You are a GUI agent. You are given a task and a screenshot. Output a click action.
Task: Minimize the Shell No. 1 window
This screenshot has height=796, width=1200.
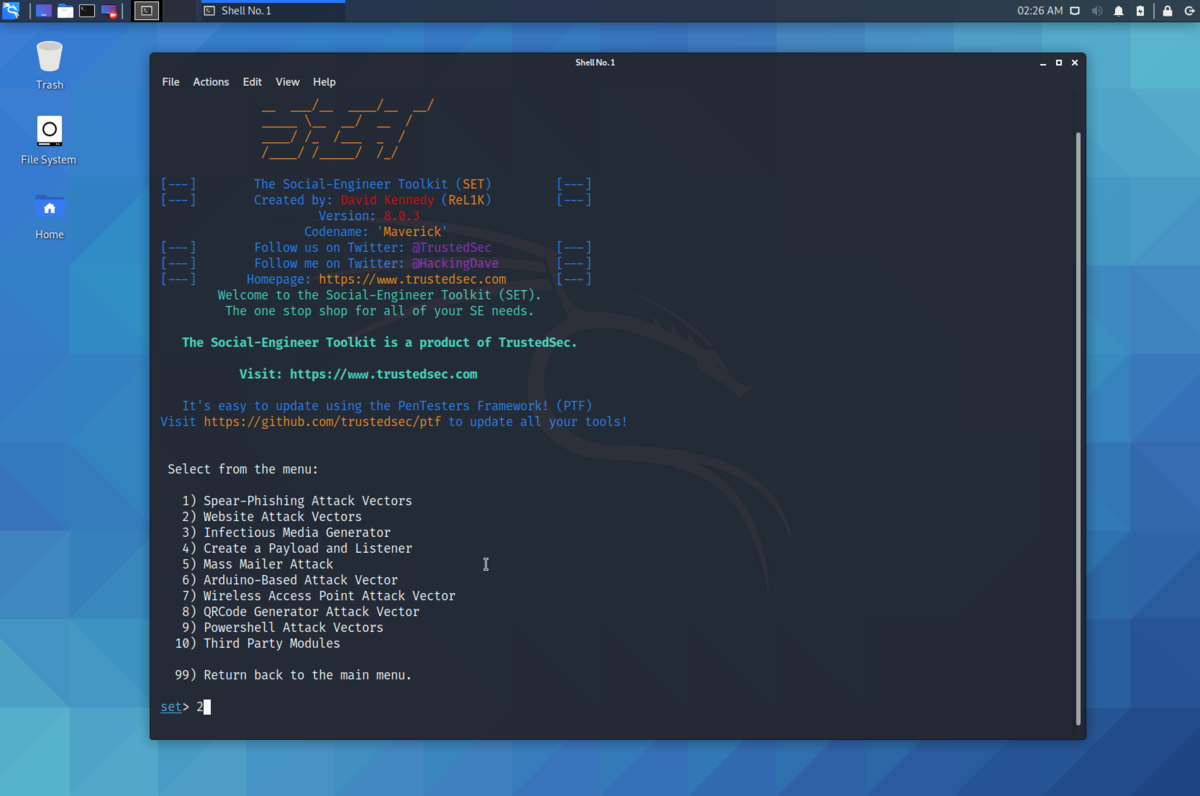(1043, 62)
